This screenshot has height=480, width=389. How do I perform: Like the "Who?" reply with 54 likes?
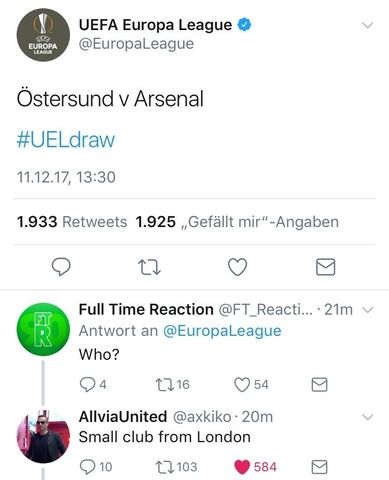[242, 384]
